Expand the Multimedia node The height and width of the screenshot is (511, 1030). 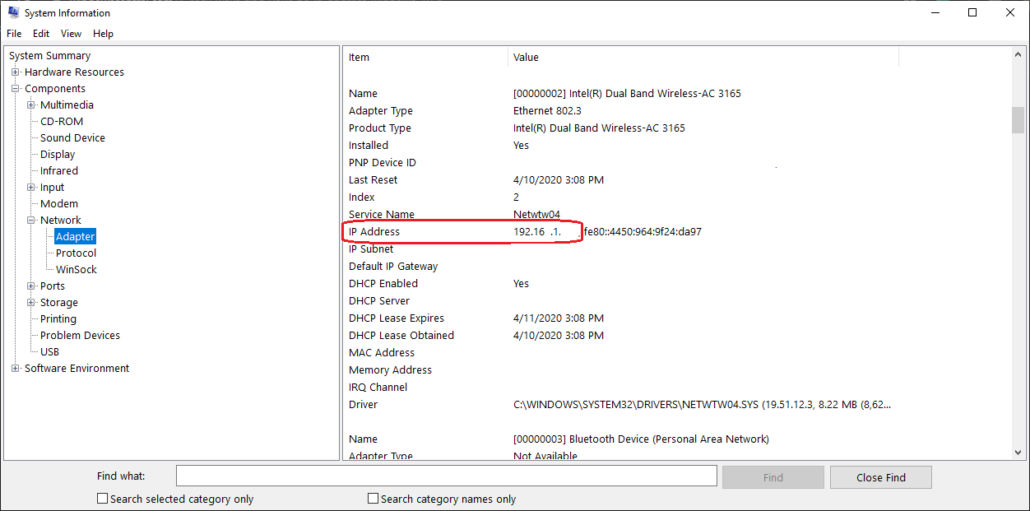click(31, 105)
